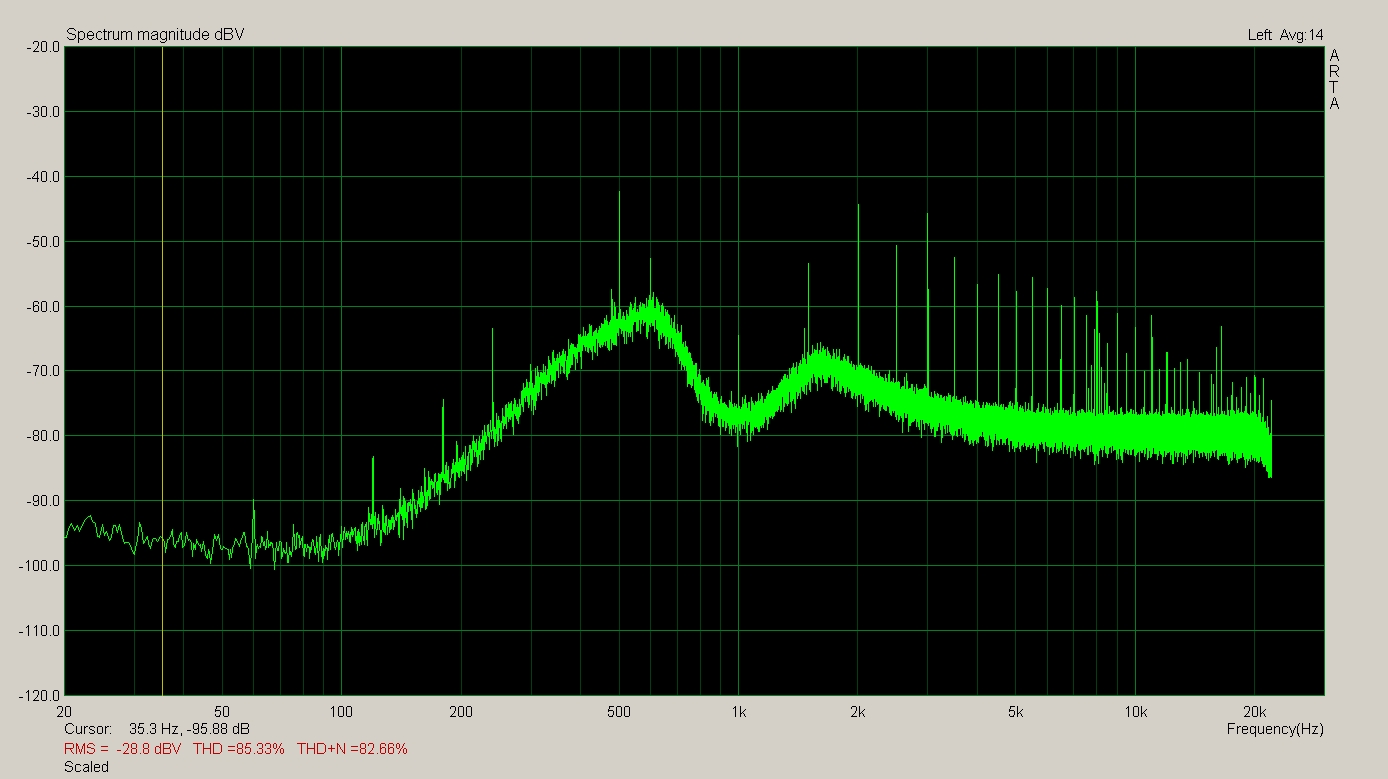Viewport: 1388px width, 779px height.
Task: Click the '500' frequency axis label
Action: tap(619, 712)
